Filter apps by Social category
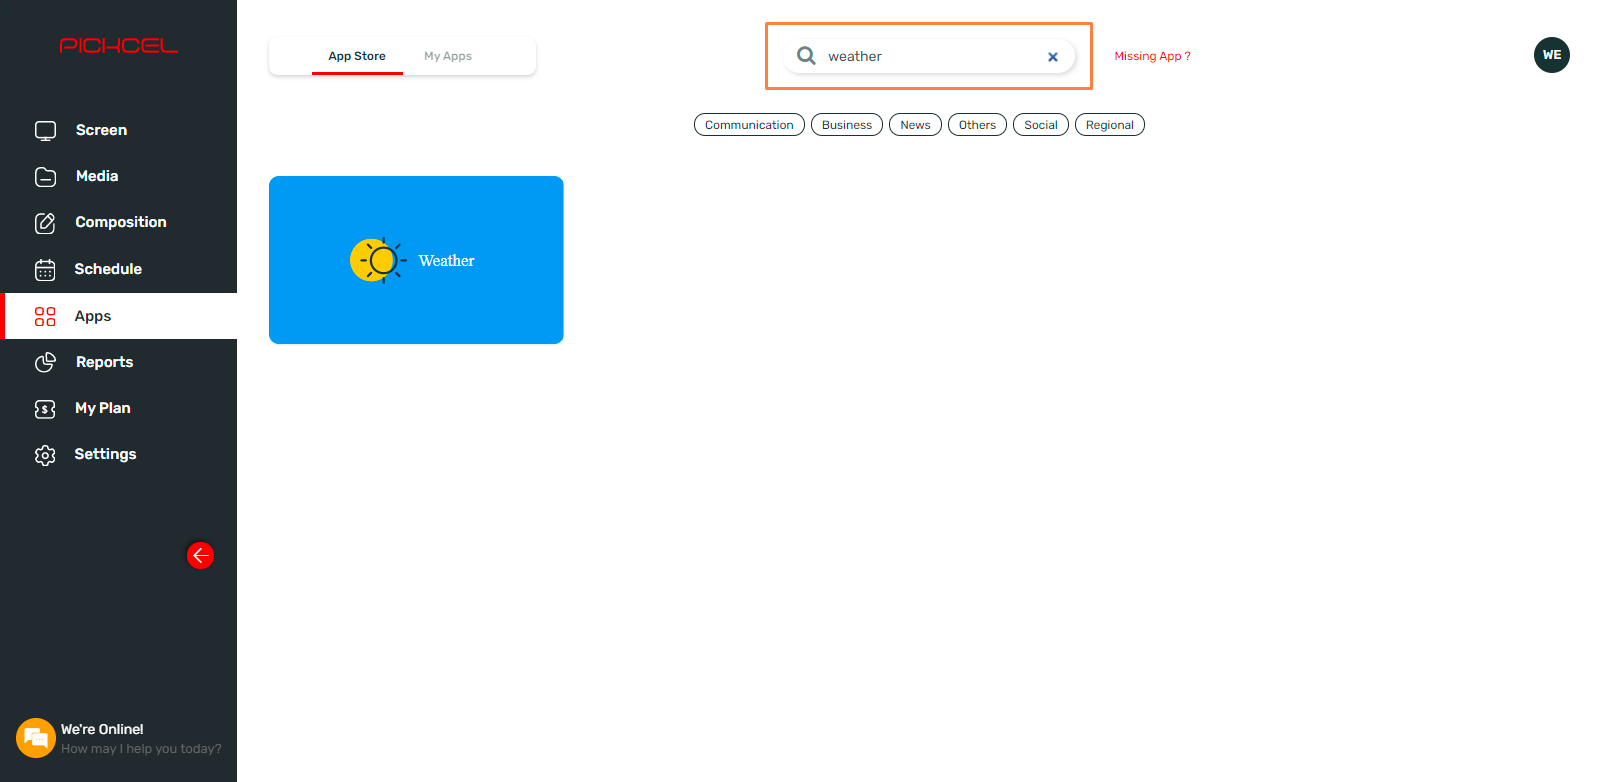Image resolution: width=1599 pixels, height=782 pixels. point(1041,125)
